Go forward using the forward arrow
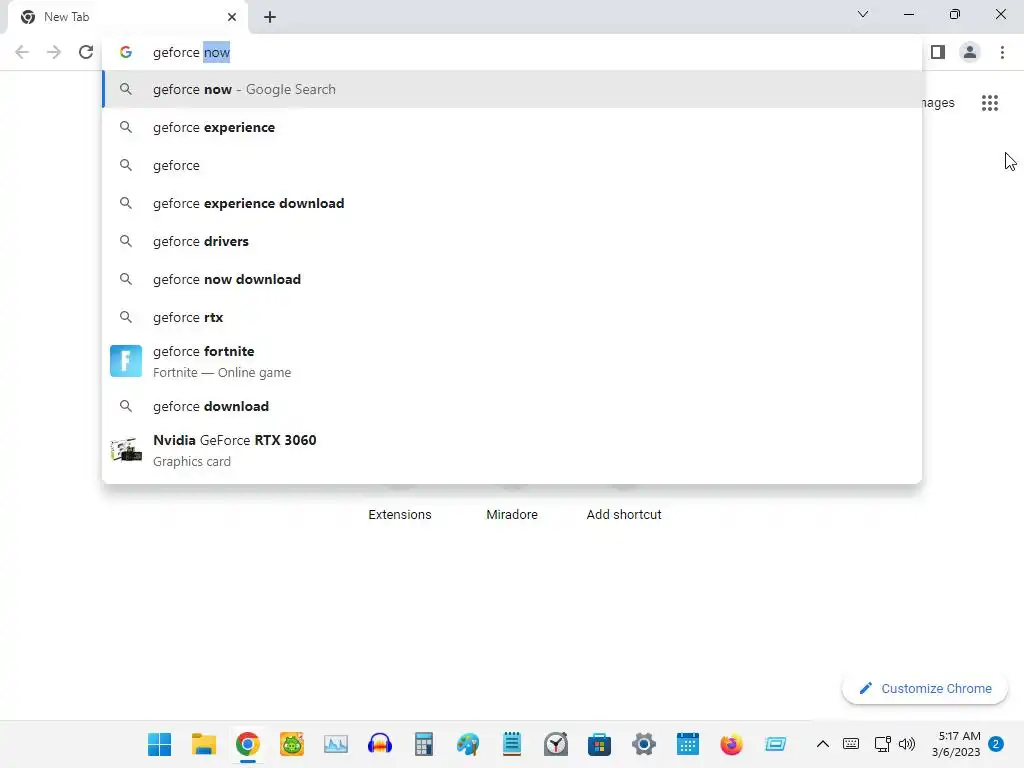 coord(54,52)
